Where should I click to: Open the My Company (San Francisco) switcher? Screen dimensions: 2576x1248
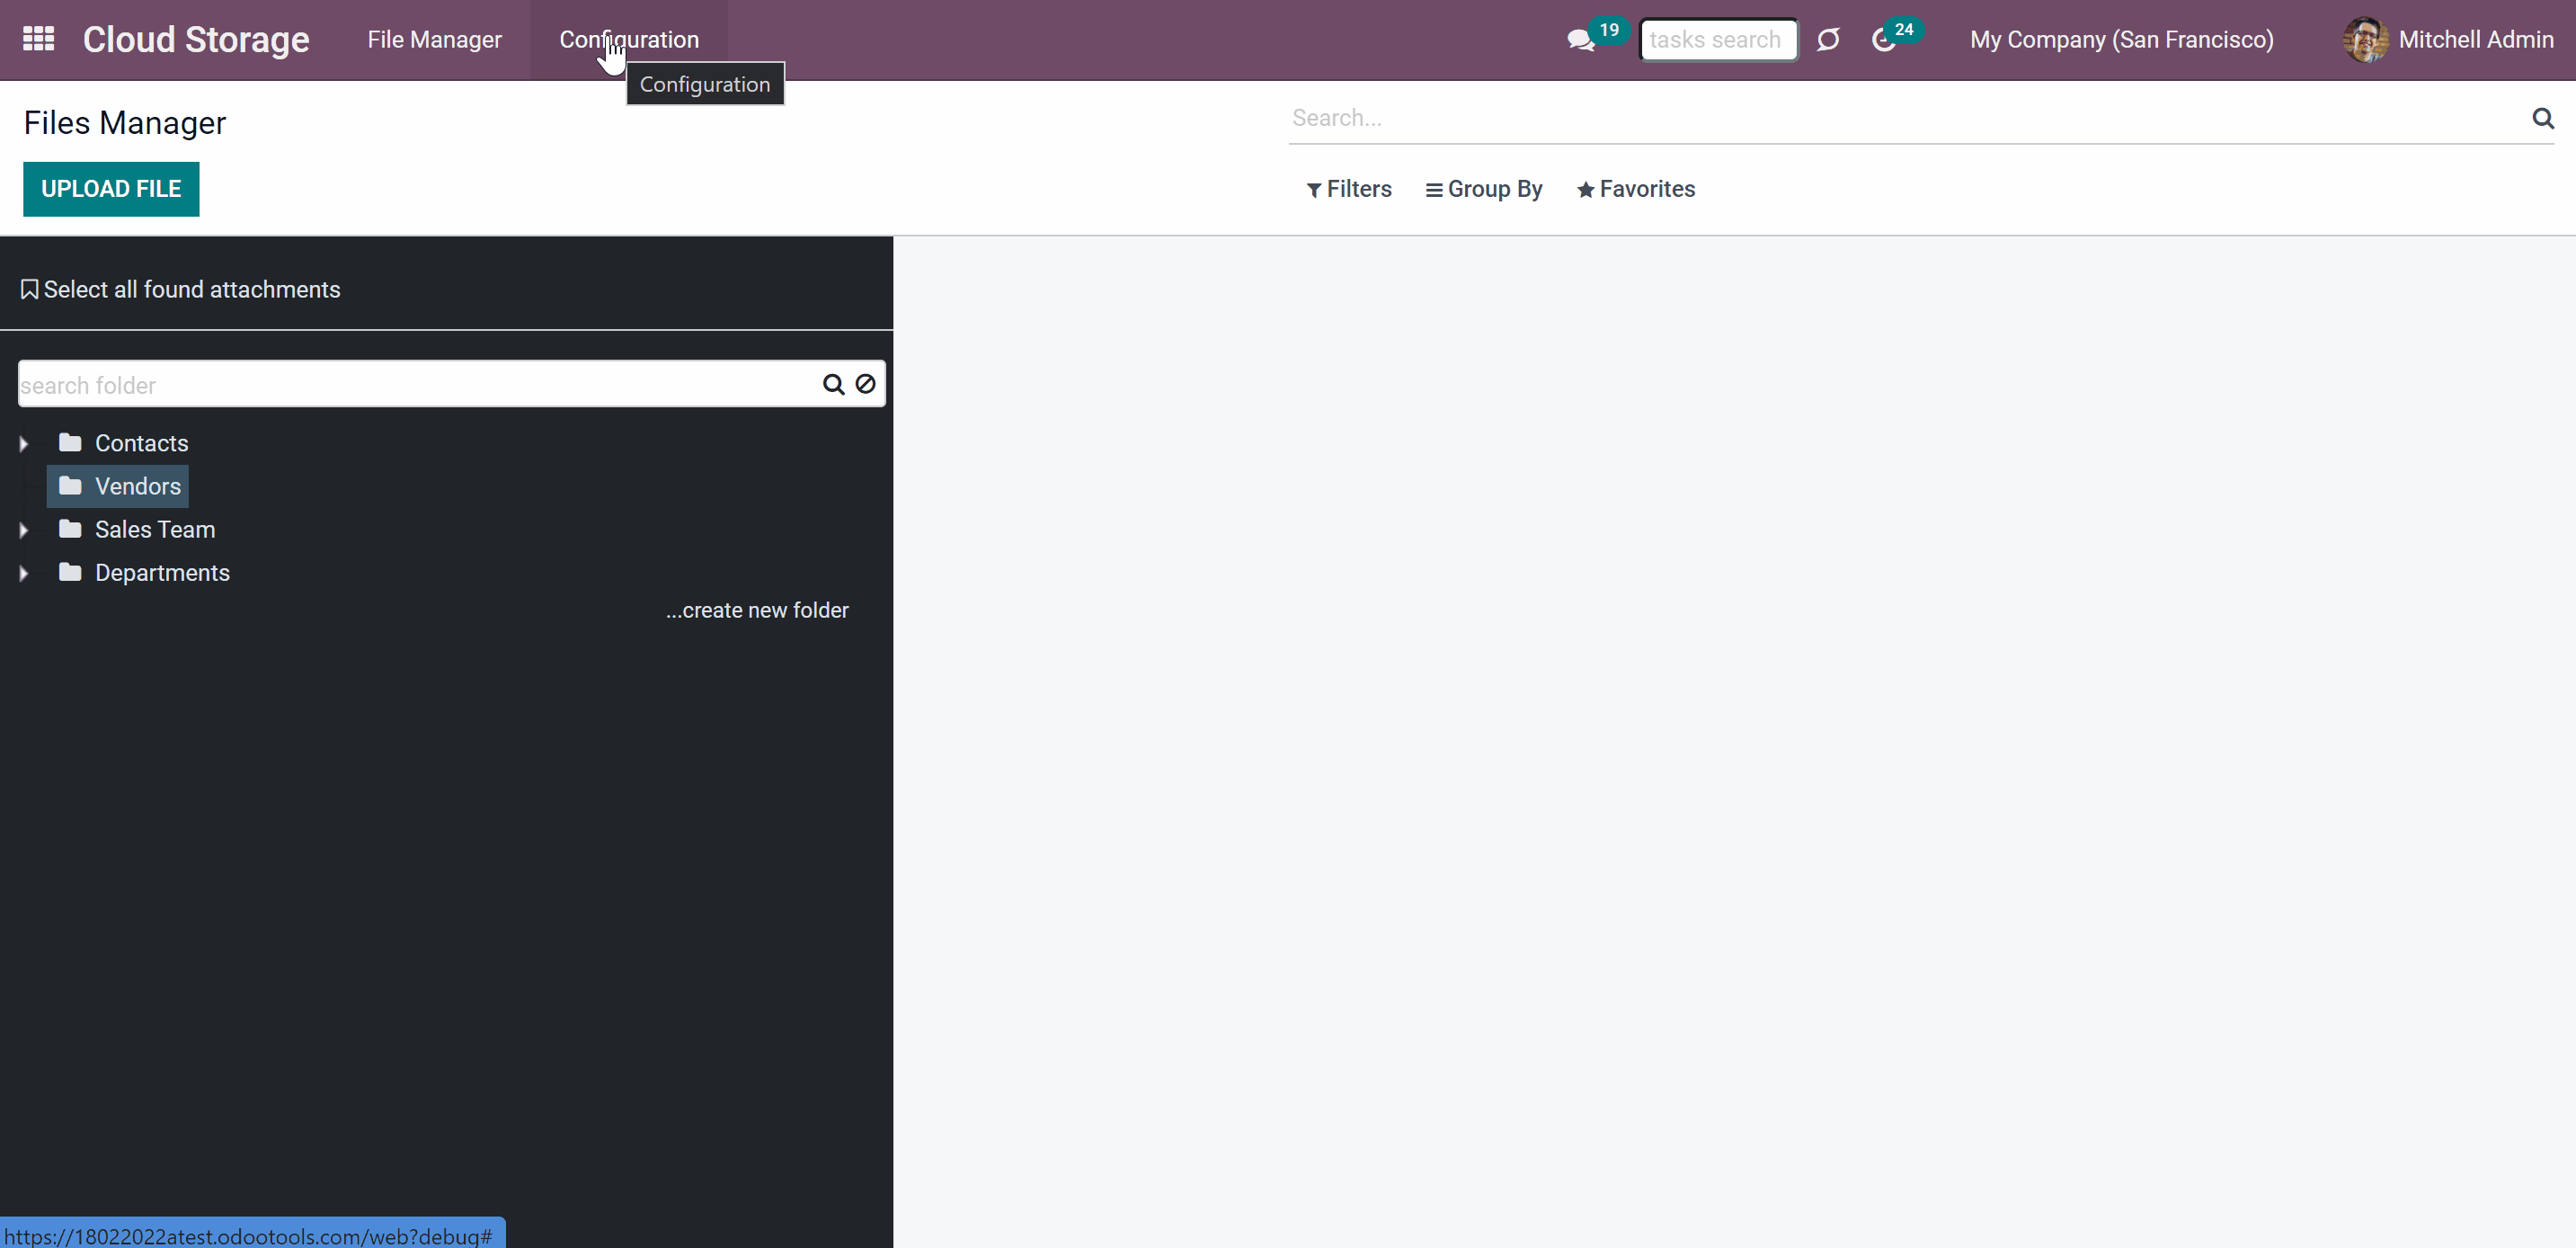pos(2121,40)
